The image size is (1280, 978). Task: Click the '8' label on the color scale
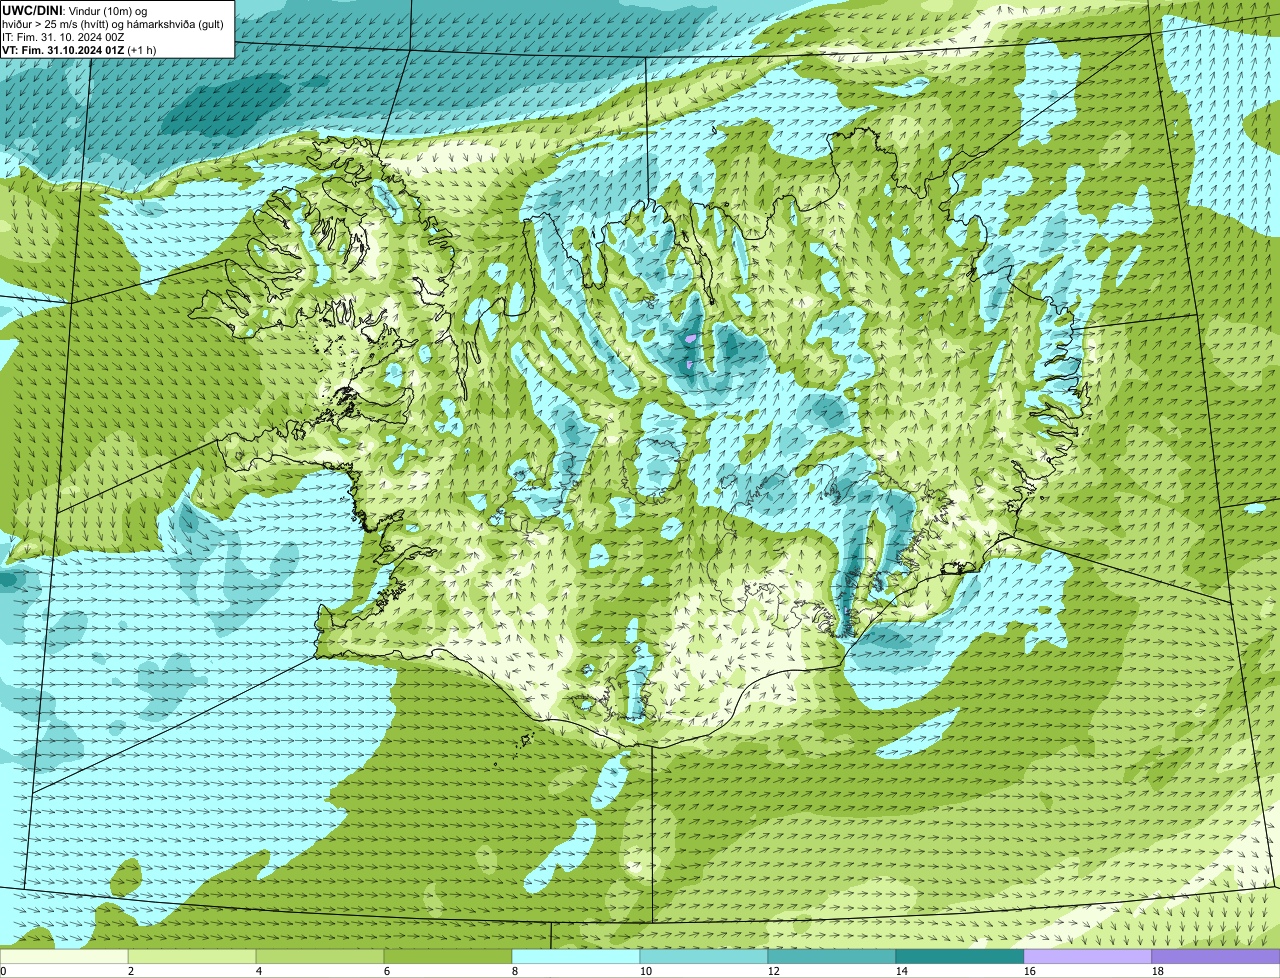(x=515, y=971)
